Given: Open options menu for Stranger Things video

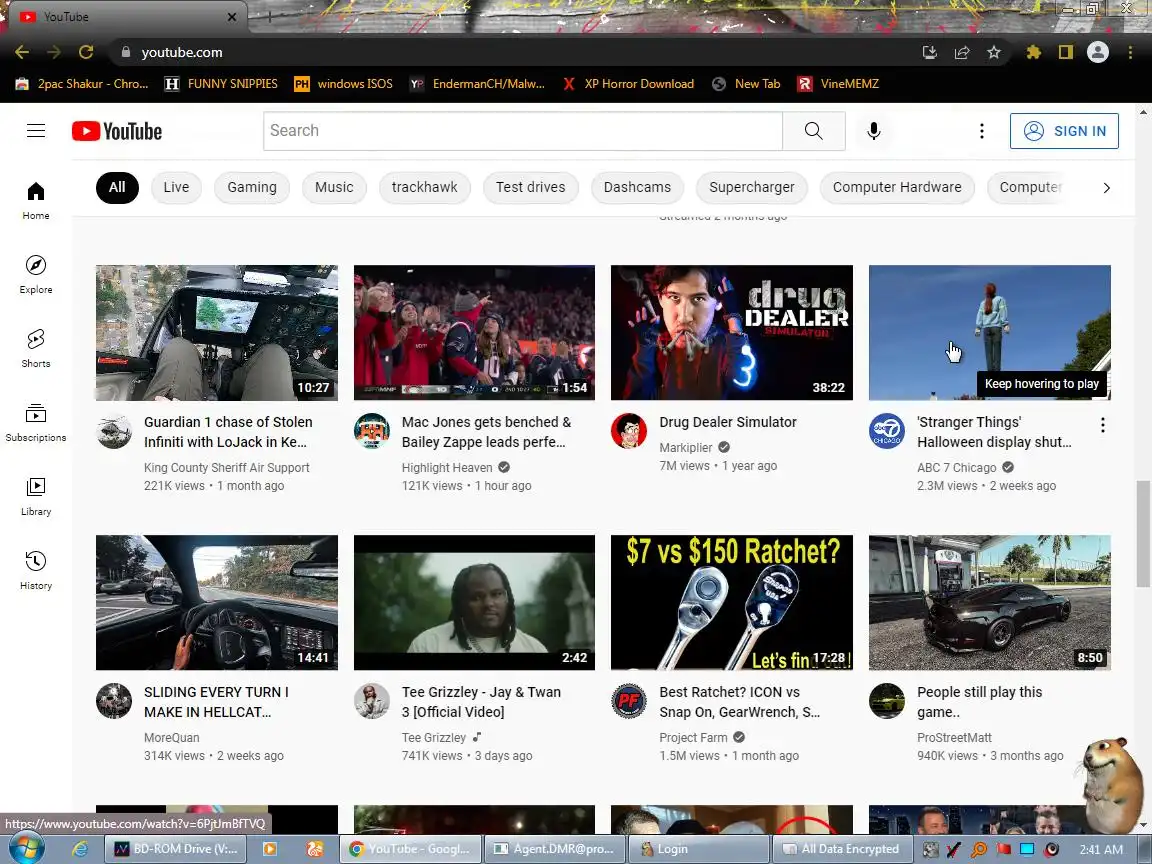Looking at the screenshot, I should coord(1103,425).
